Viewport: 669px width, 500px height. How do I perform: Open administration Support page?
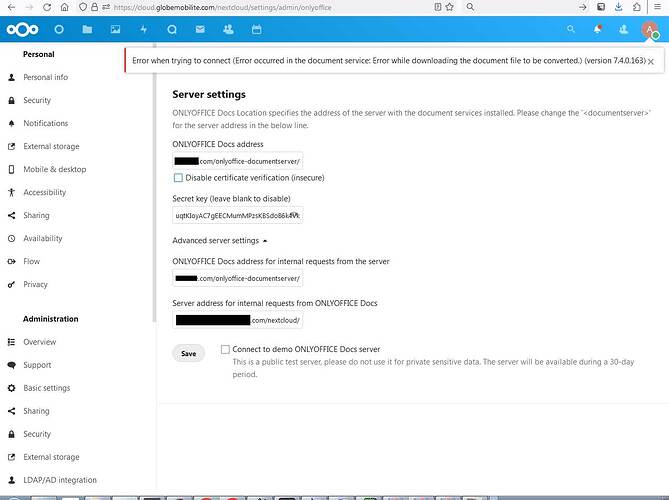point(37,365)
